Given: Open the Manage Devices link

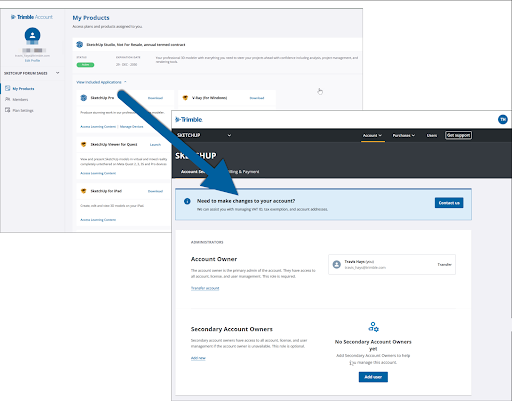Looking at the screenshot, I should coord(131,127).
